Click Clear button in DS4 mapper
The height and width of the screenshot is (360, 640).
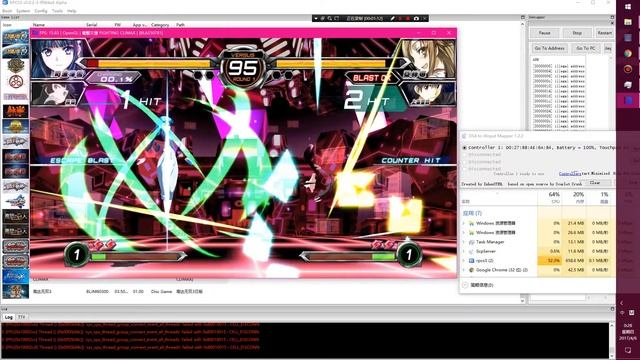tap(595, 183)
